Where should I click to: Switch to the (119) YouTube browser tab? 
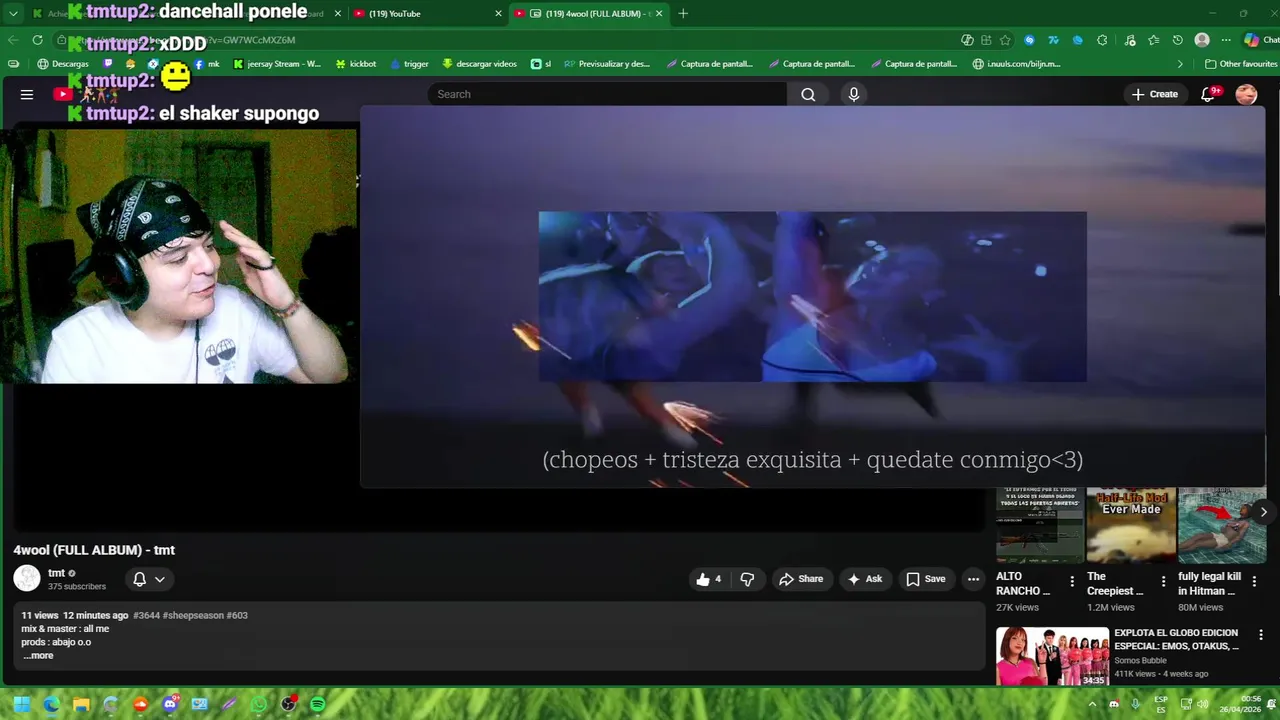point(425,13)
